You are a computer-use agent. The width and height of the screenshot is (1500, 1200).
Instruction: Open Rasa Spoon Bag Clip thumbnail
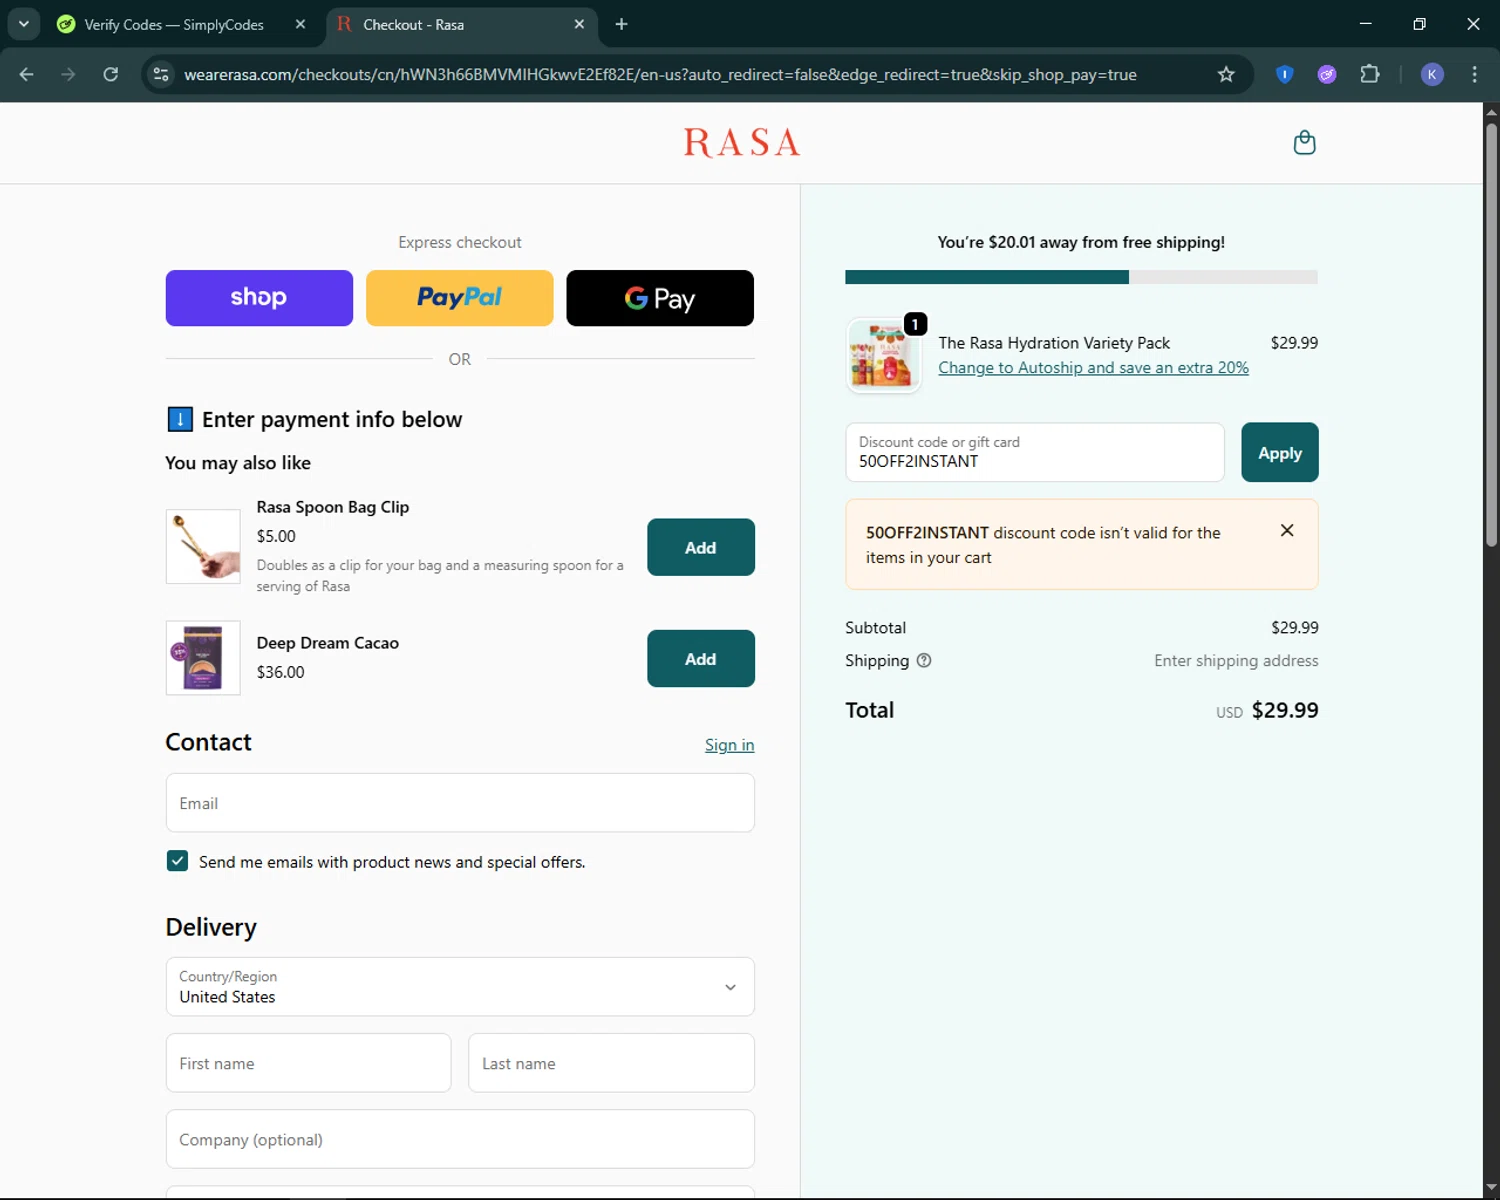[203, 546]
